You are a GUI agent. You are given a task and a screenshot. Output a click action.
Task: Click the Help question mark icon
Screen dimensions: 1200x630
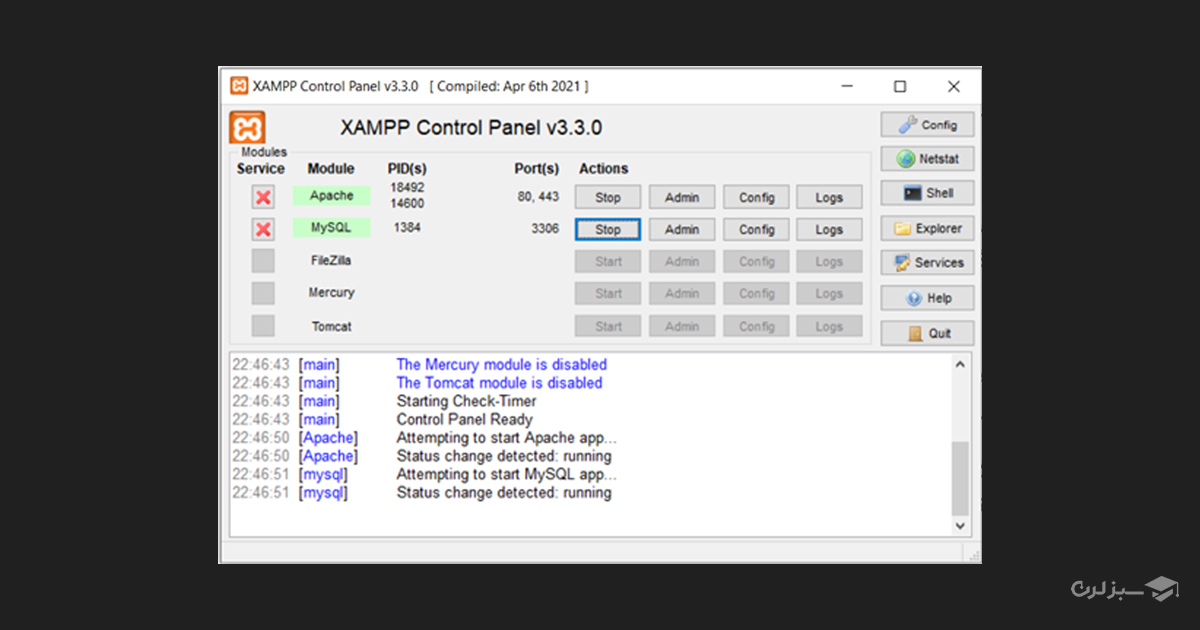(927, 297)
